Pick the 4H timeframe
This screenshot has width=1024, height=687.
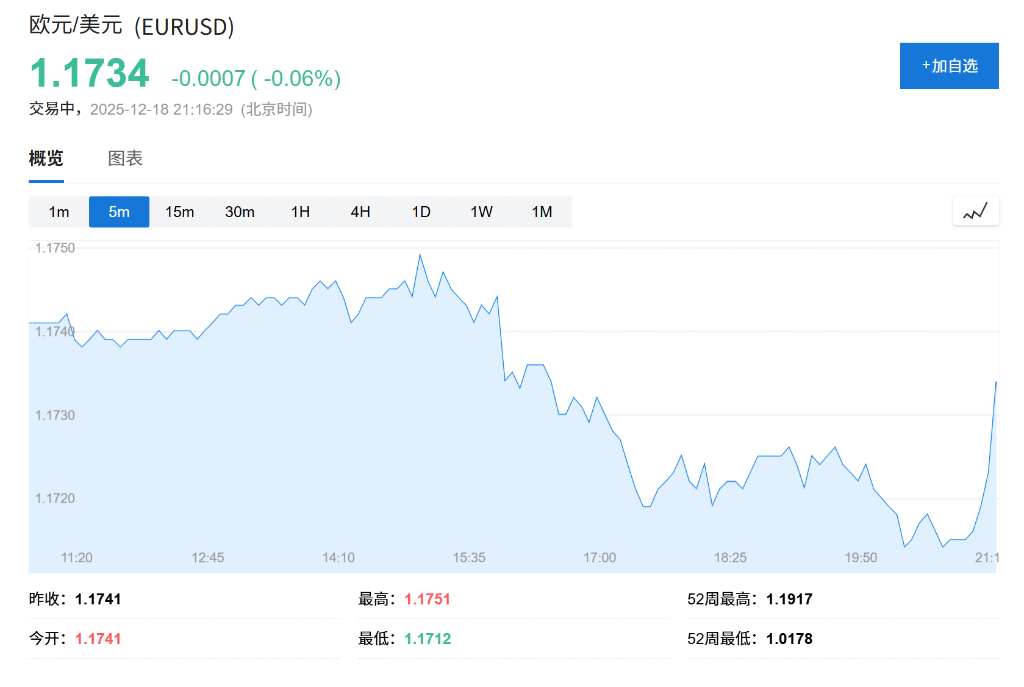point(361,212)
